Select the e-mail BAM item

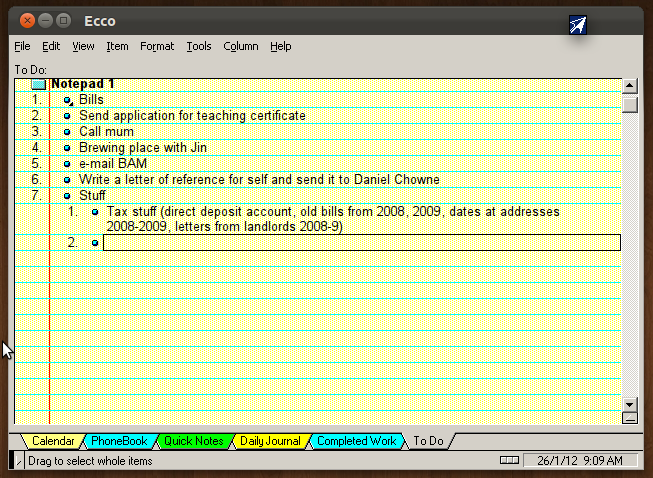[x=113, y=164]
